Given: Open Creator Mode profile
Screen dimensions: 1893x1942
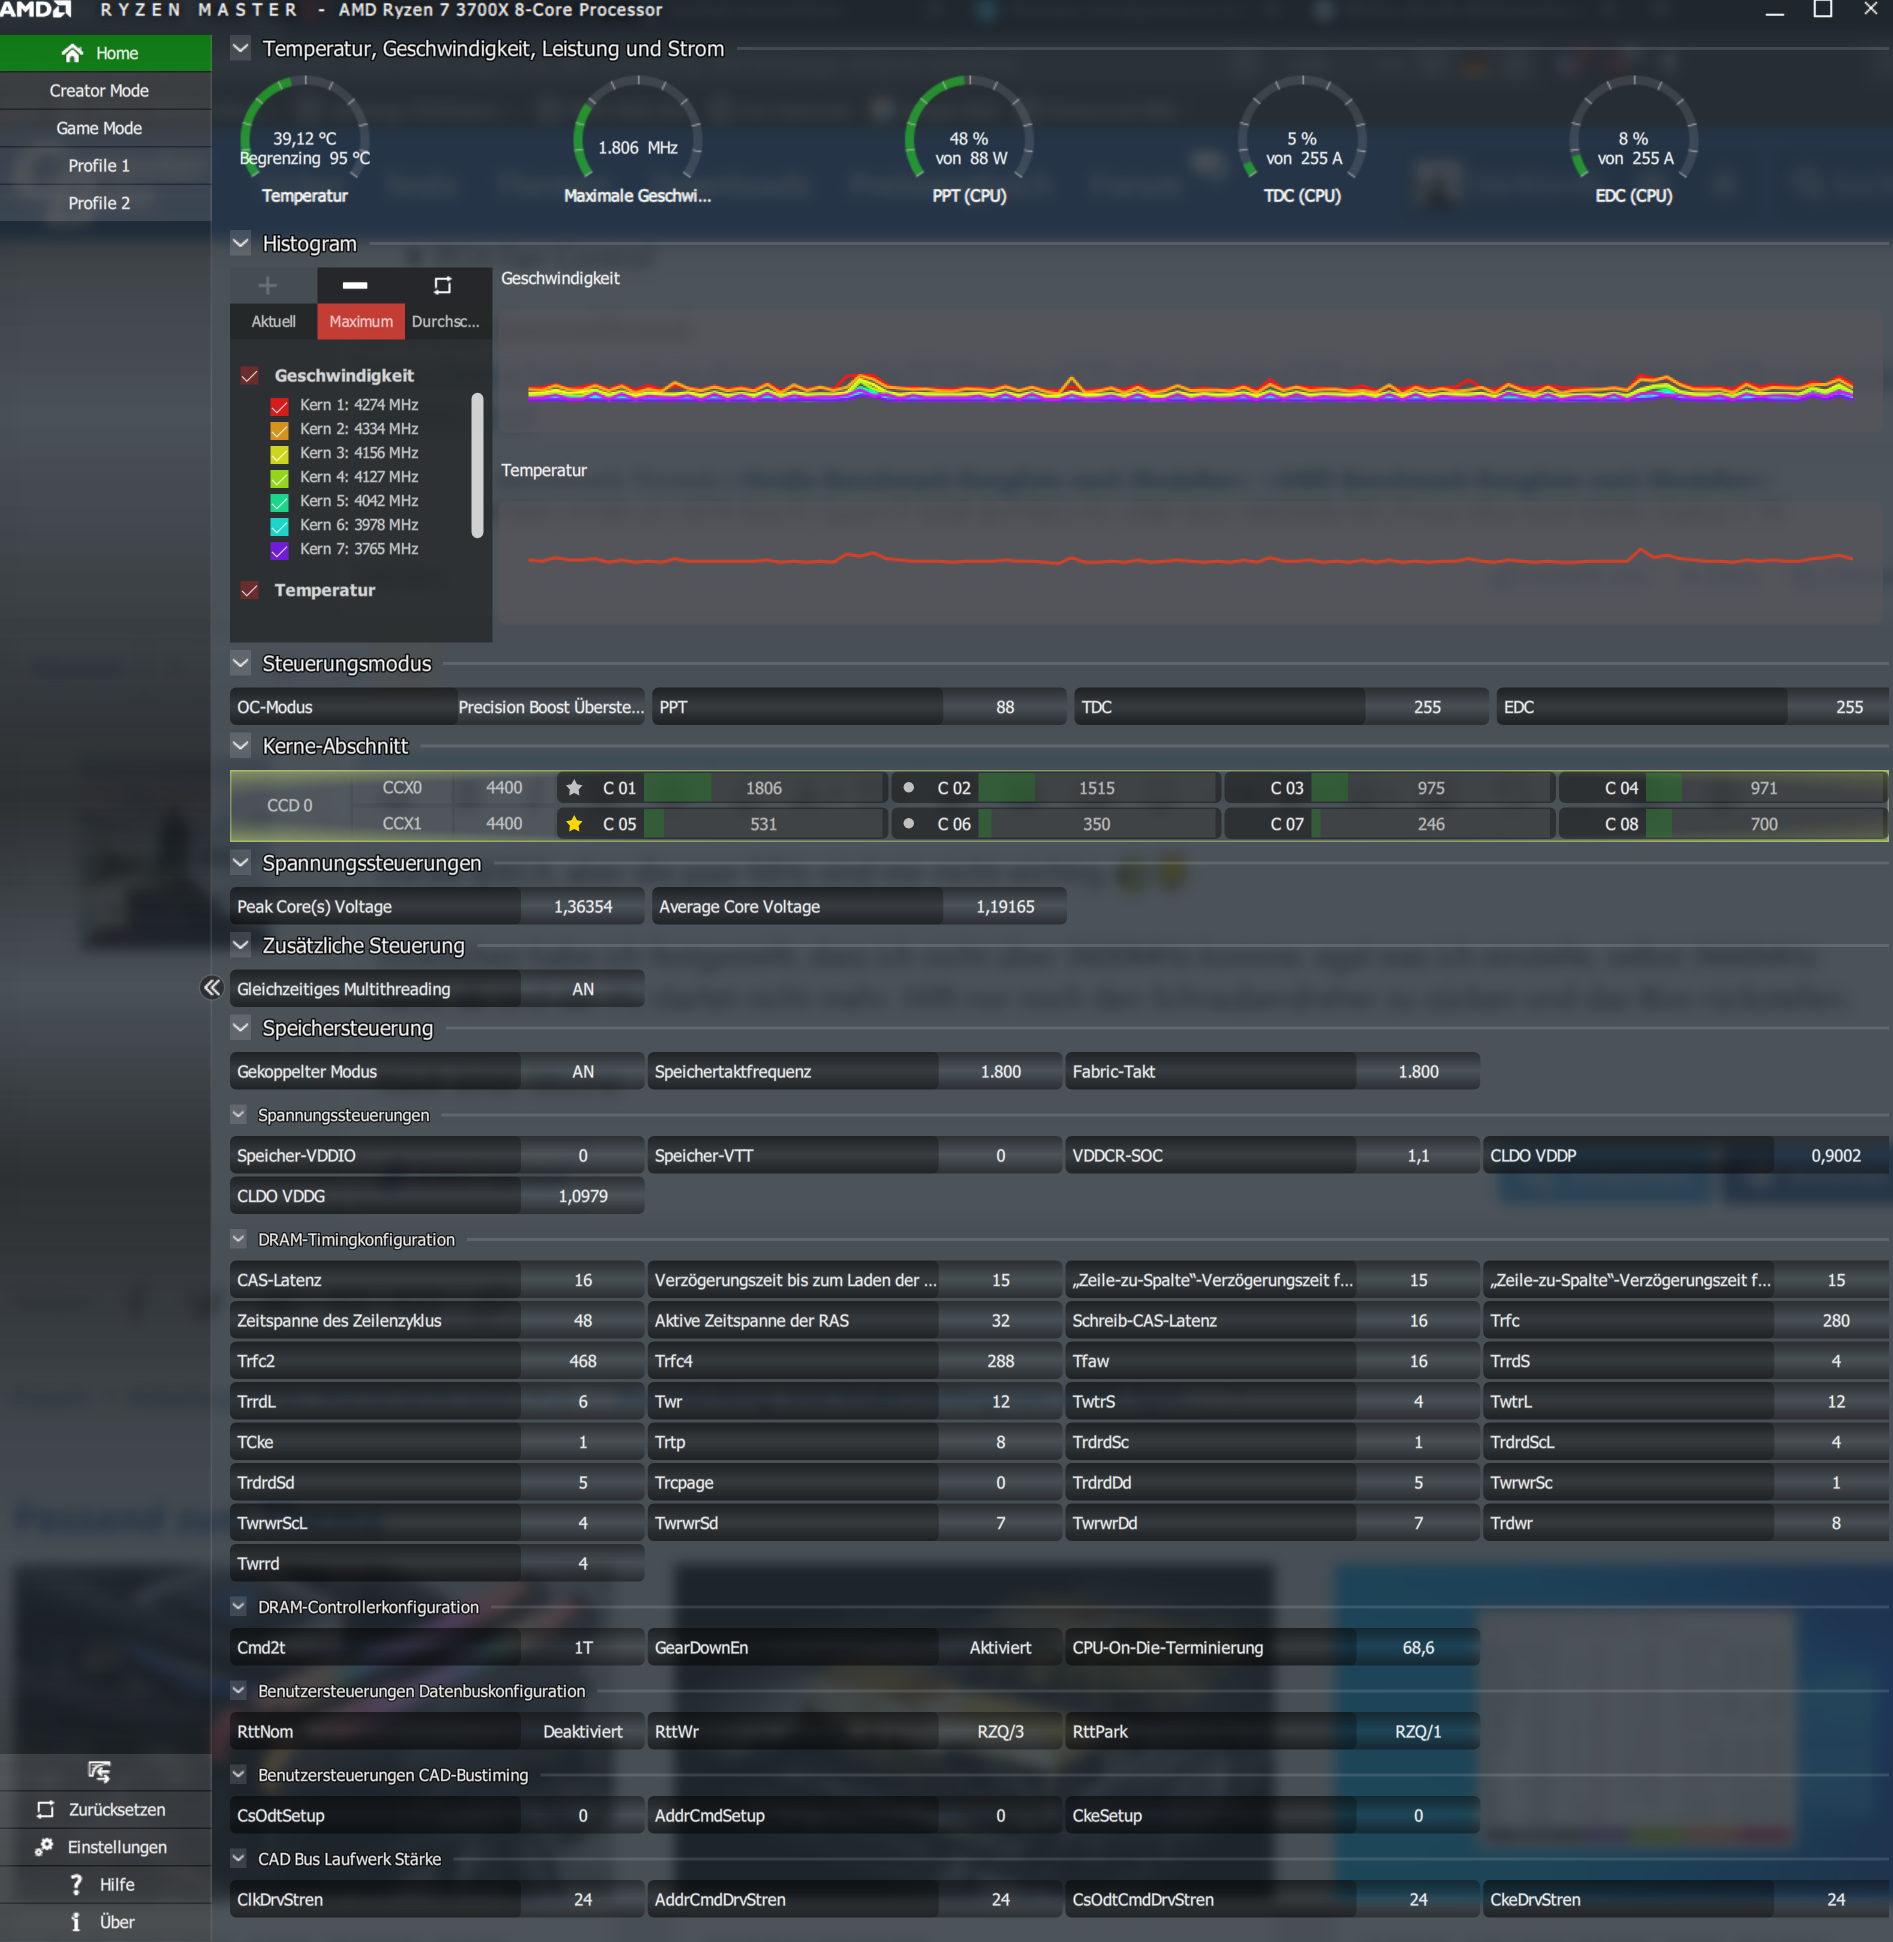Looking at the screenshot, I should coord(105,91).
